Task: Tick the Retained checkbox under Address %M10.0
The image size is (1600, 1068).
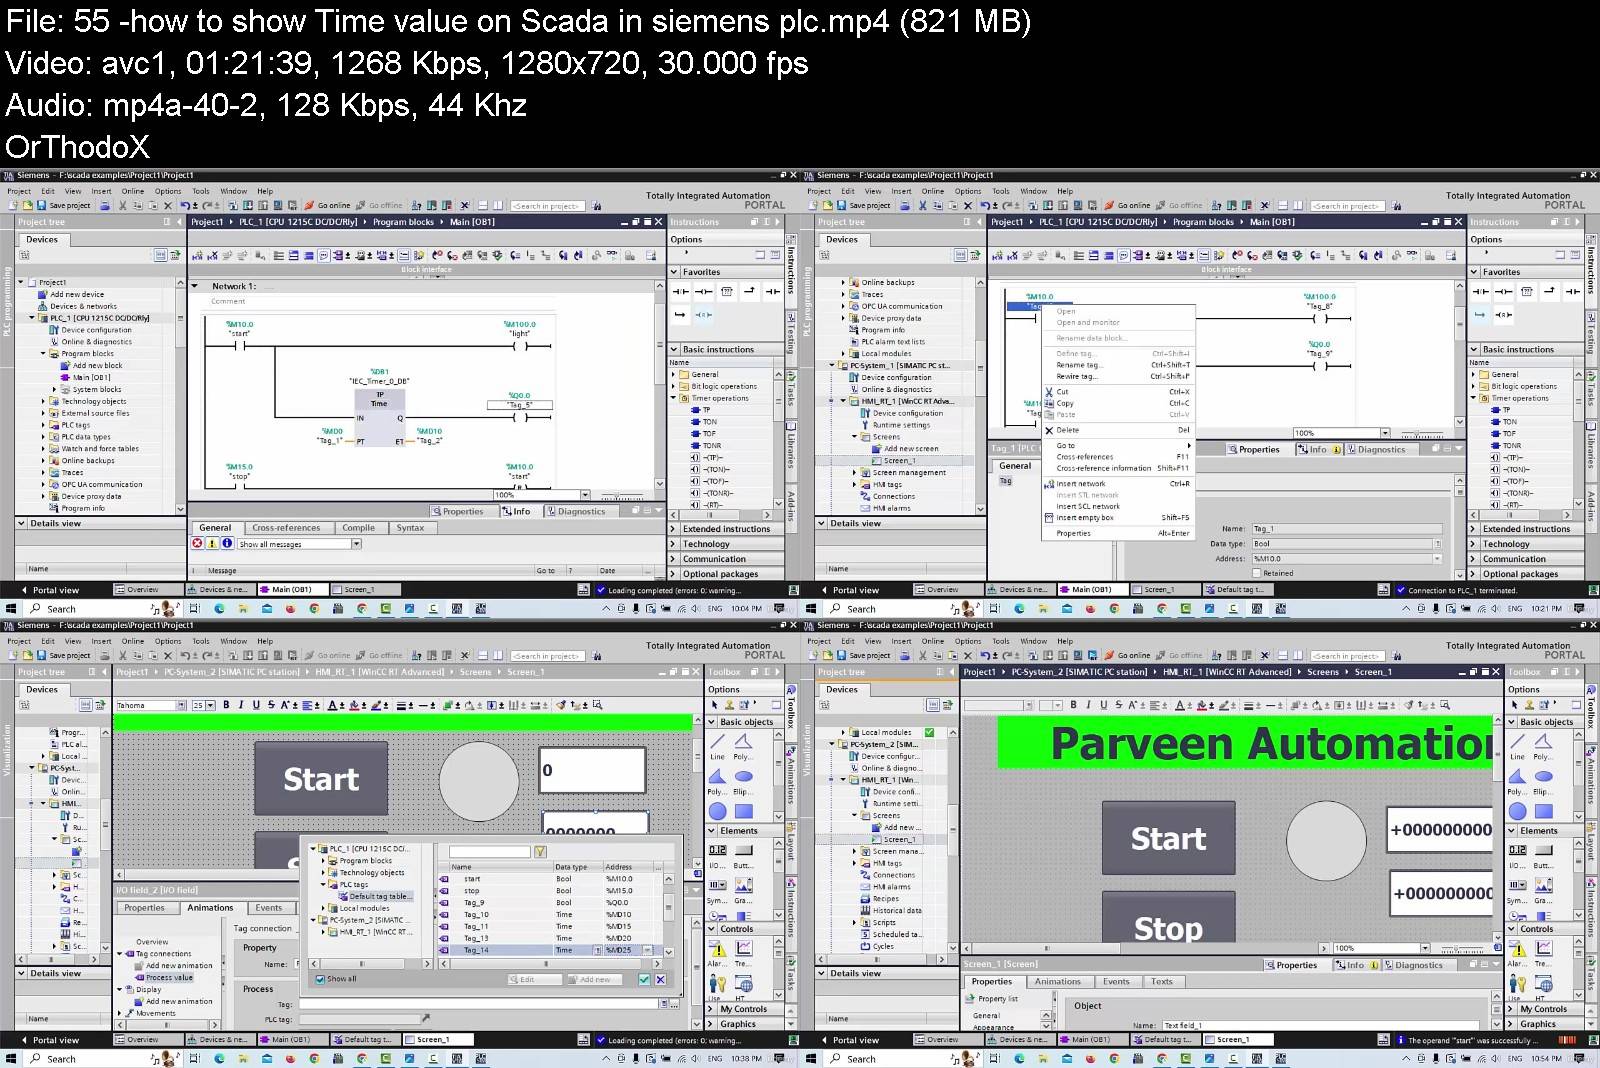Action: tap(1258, 573)
